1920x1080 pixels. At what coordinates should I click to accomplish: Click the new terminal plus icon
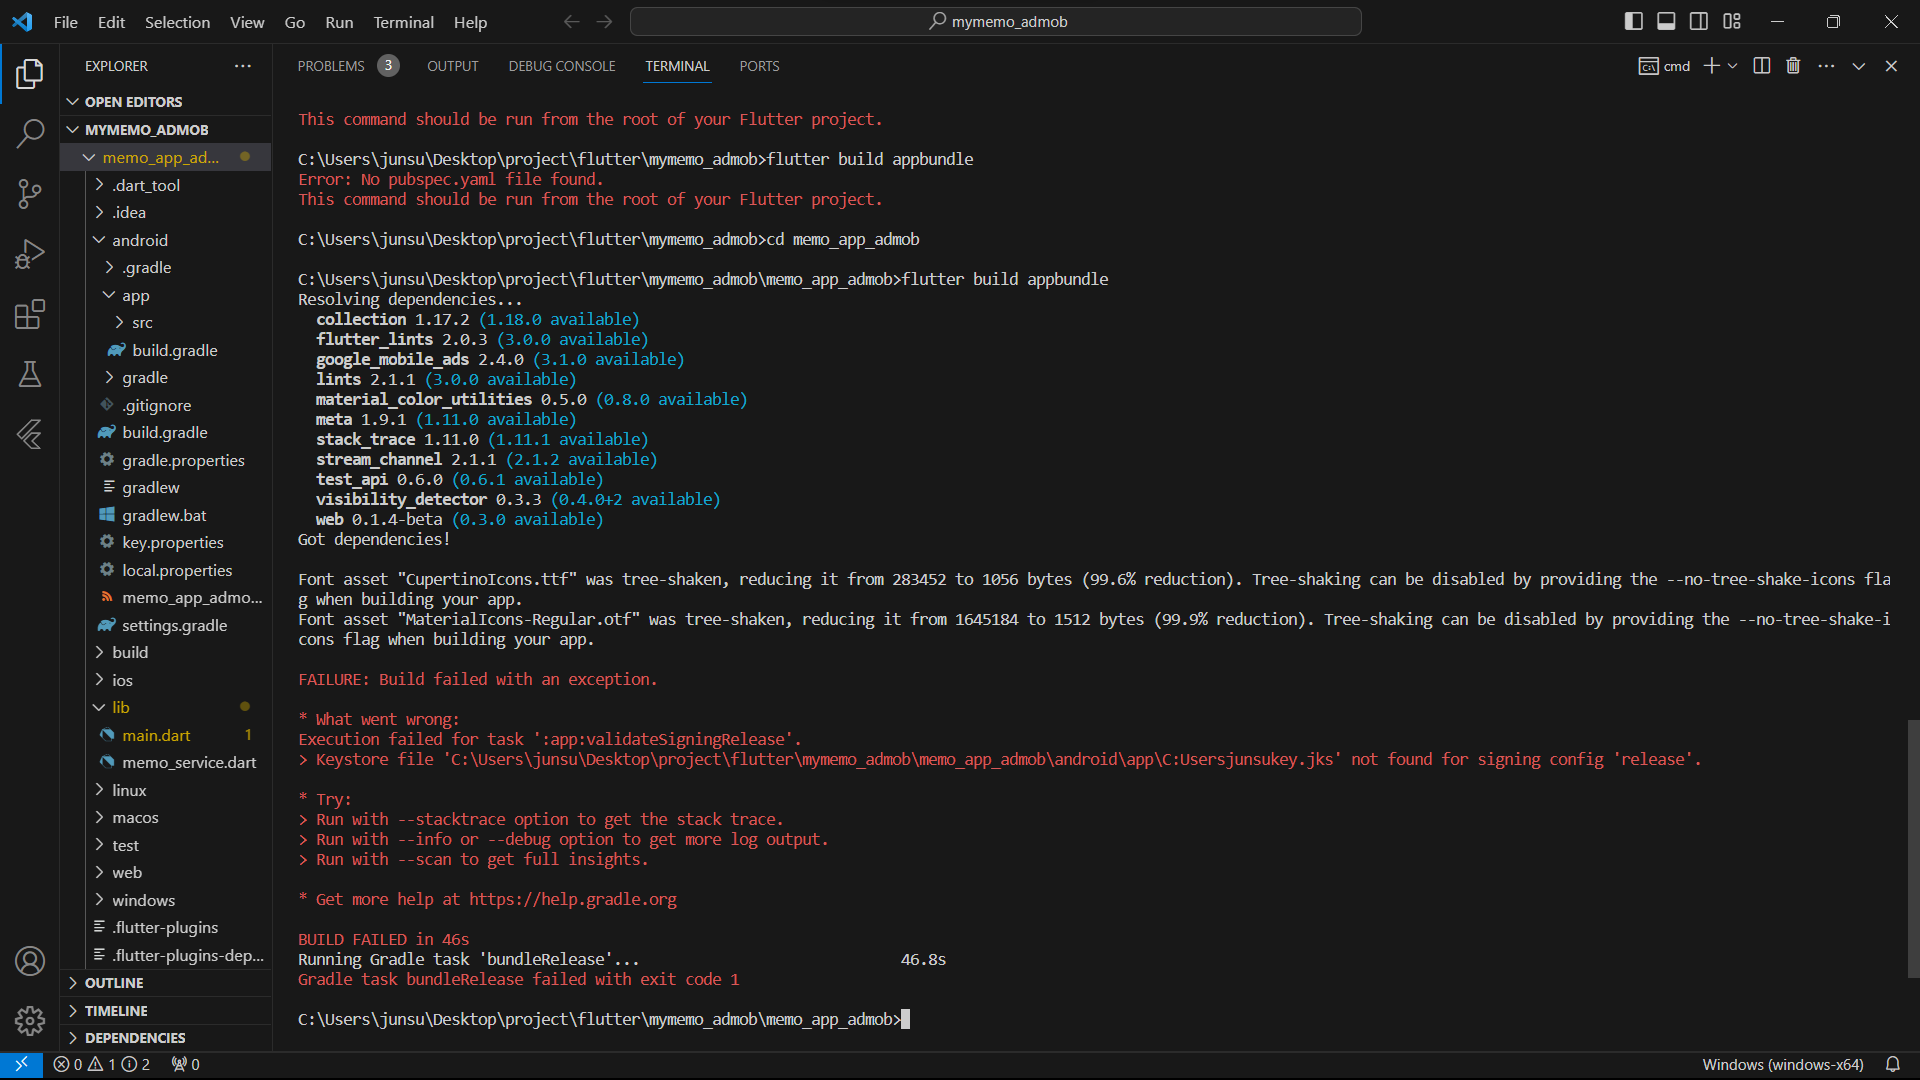point(1711,66)
